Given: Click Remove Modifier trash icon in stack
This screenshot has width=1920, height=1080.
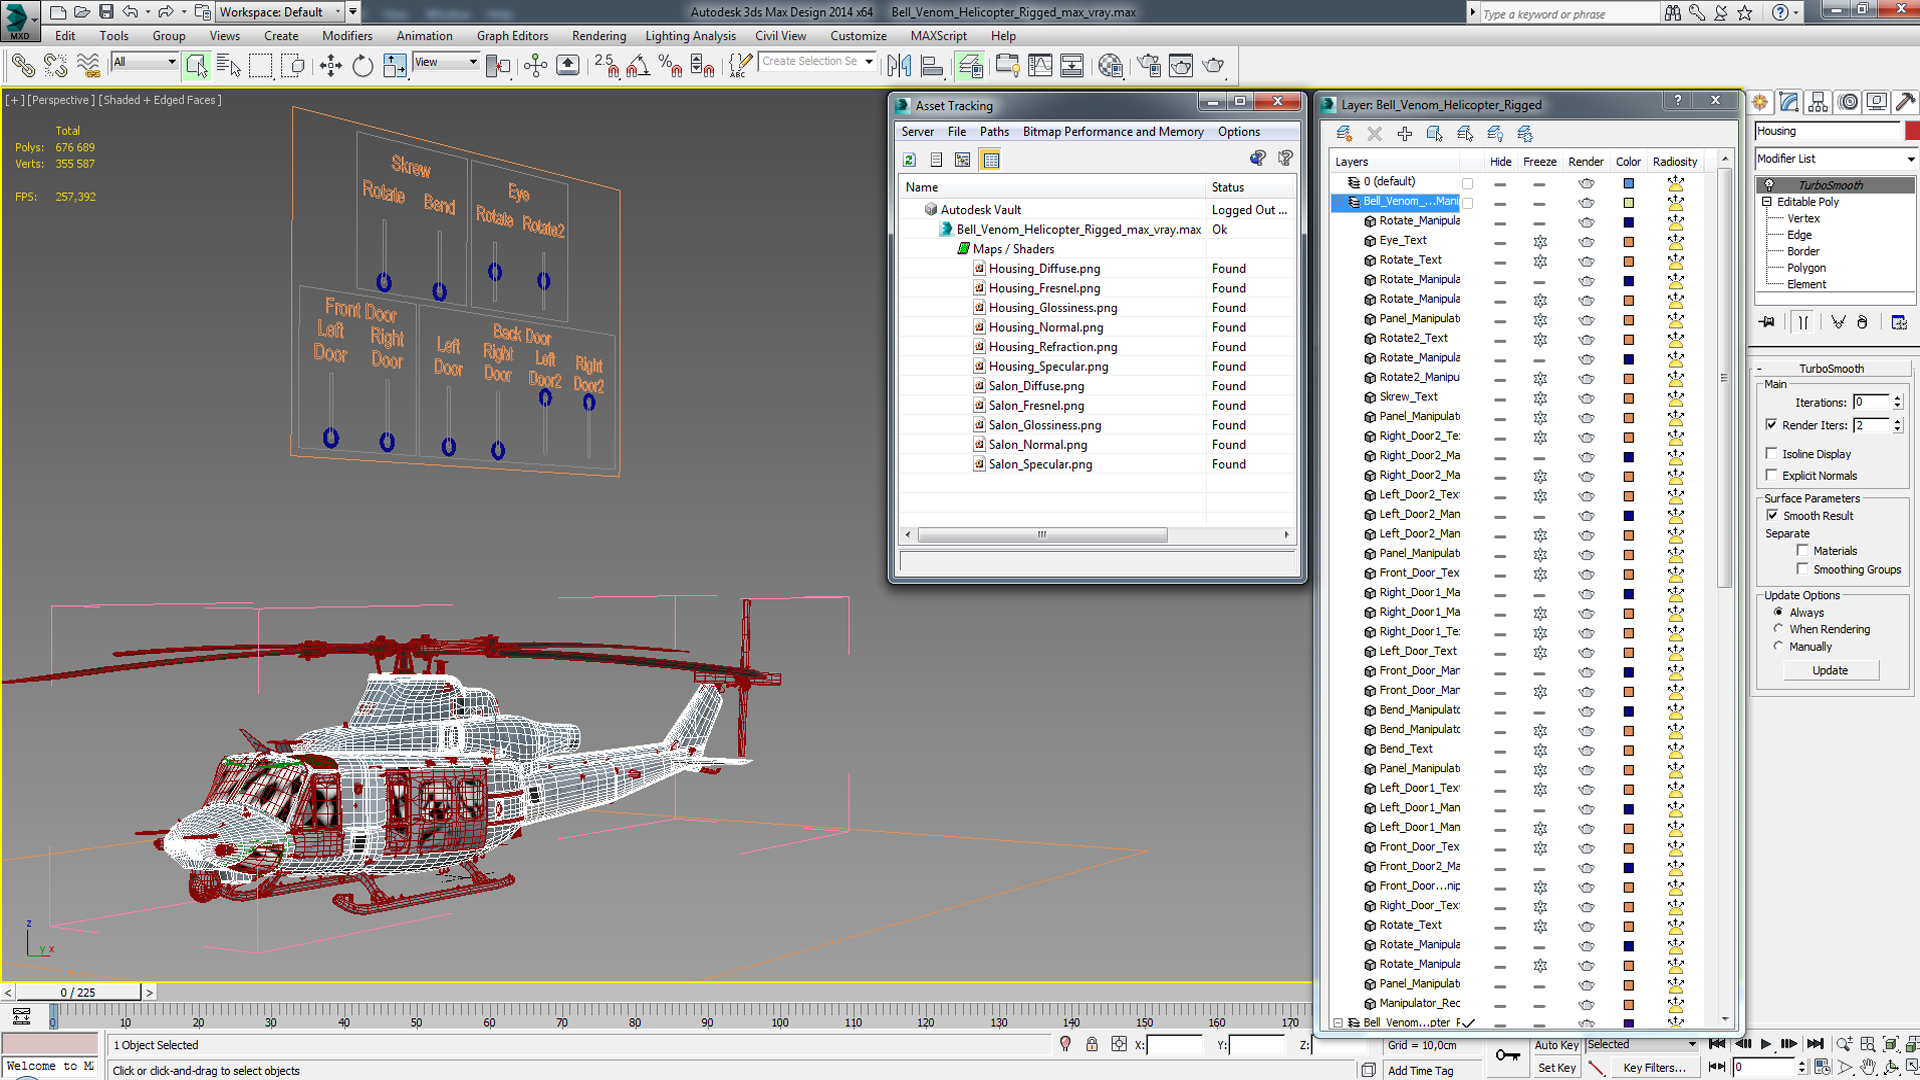Looking at the screenshot, I should pyautogui.click(x=1862, y=322).
